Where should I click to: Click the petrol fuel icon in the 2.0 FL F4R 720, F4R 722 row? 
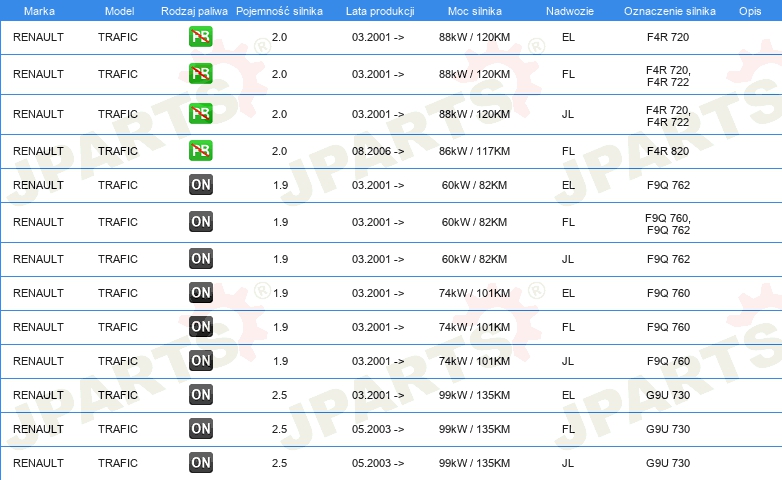pos(200,73)
